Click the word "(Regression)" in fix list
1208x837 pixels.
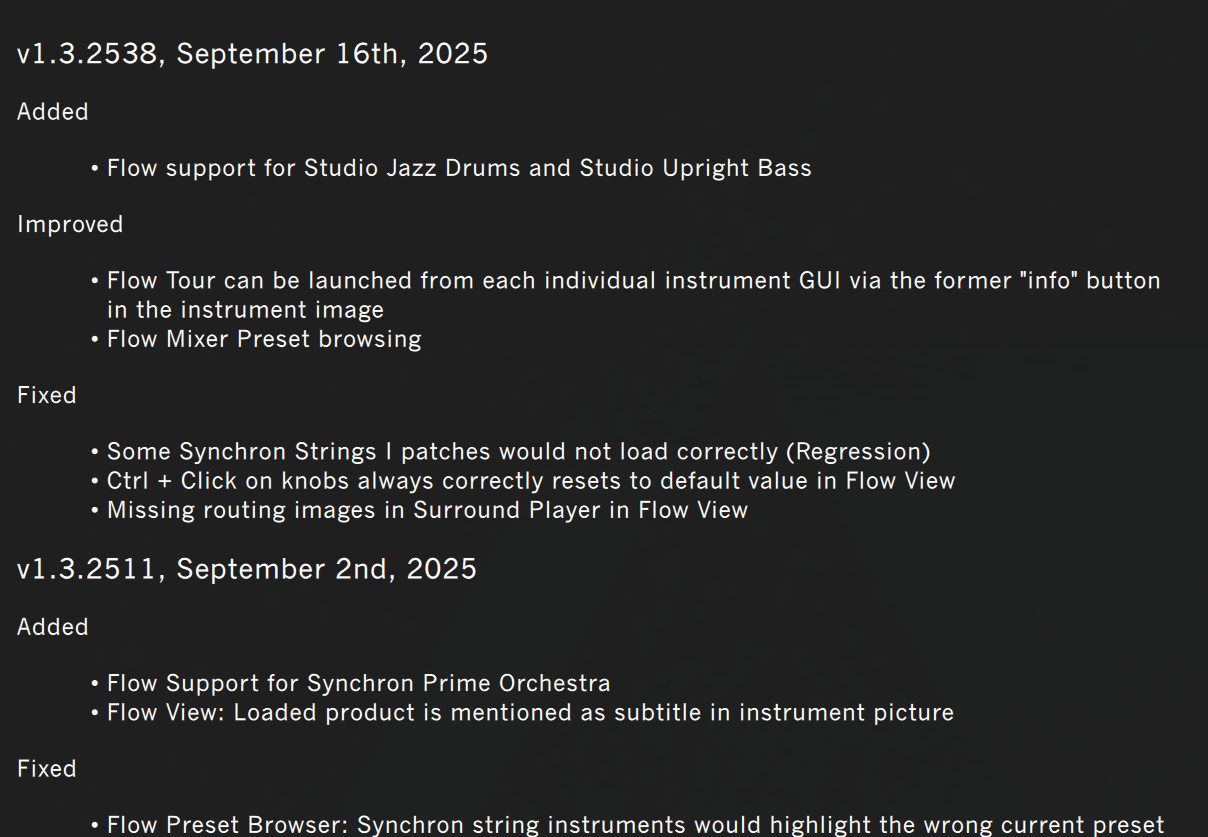pyautogui.click(x=858, y=452)
